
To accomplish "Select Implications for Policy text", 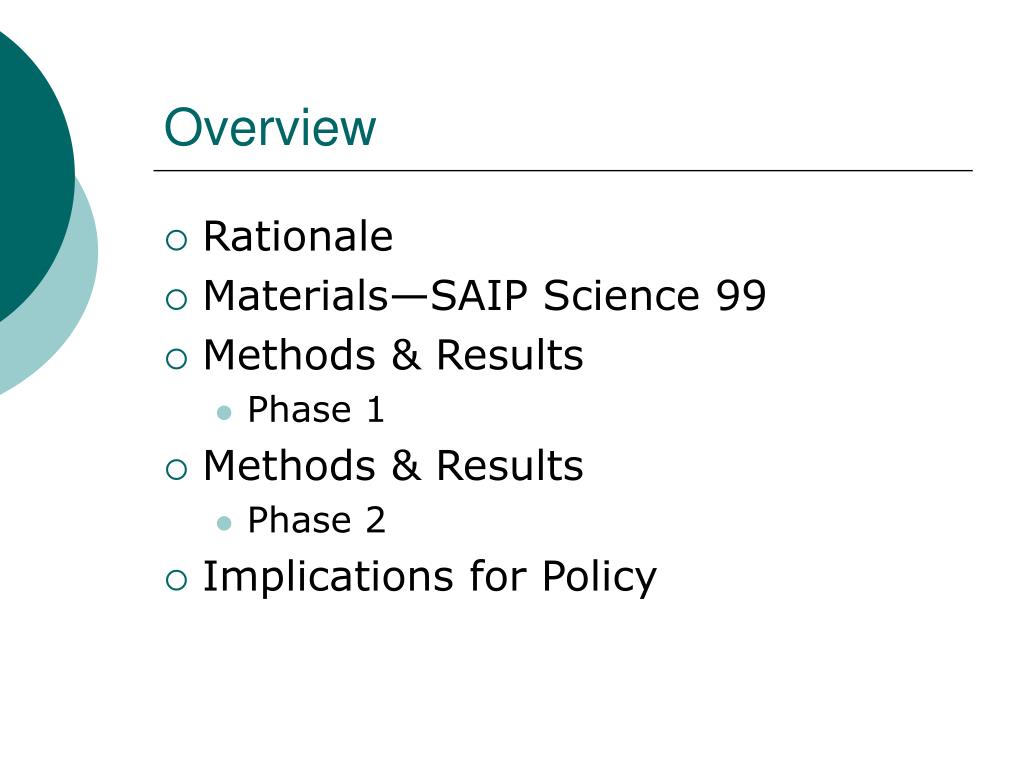I will [430, 577].
